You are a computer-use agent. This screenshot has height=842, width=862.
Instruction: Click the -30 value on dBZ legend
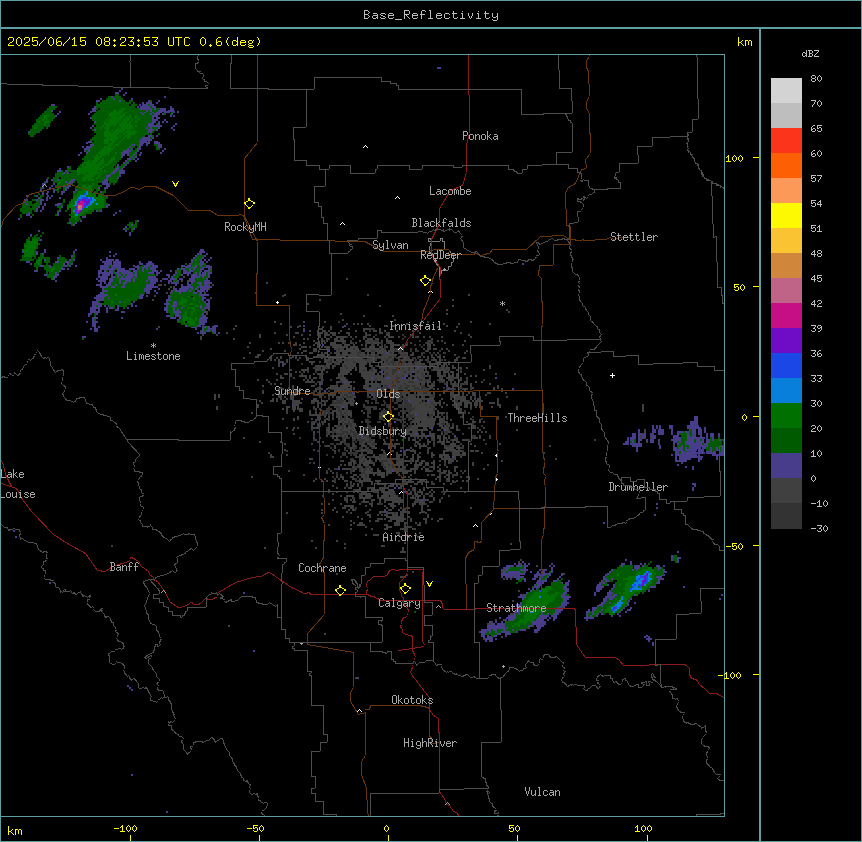(x=819, y=528)
